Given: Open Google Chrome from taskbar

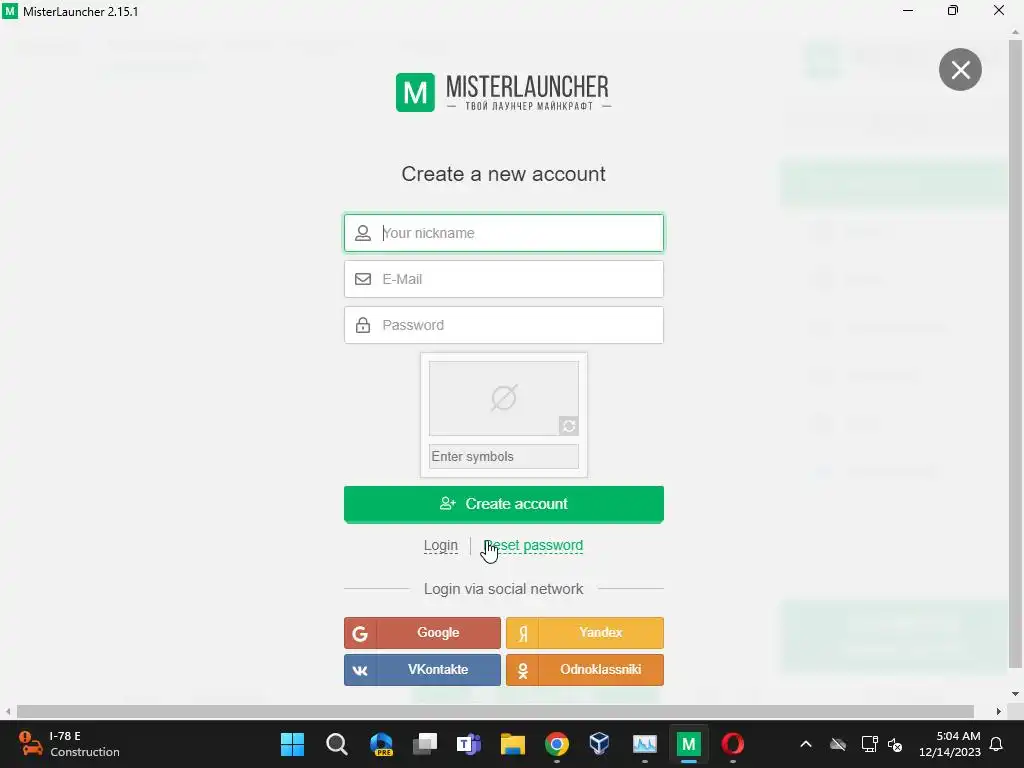Looking at the screenshot, I should 556,744.
